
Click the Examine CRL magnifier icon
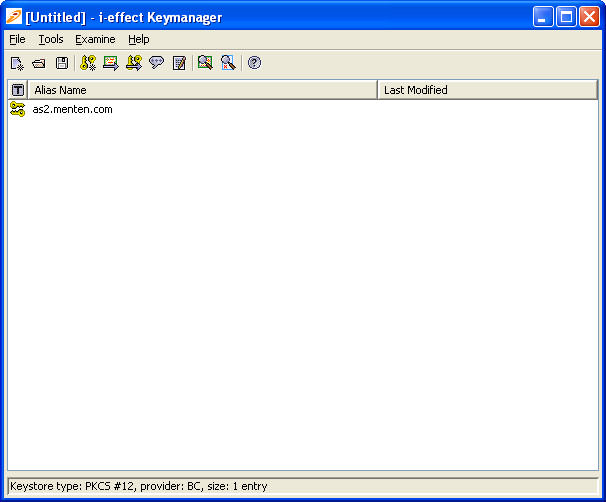(x=228, y=63)
